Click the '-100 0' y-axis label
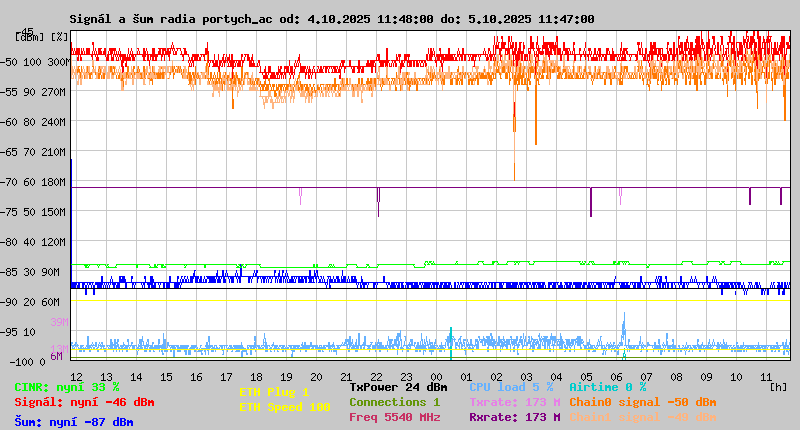The width and height of the screenshot is (800, 430). [x=28, y=362]
